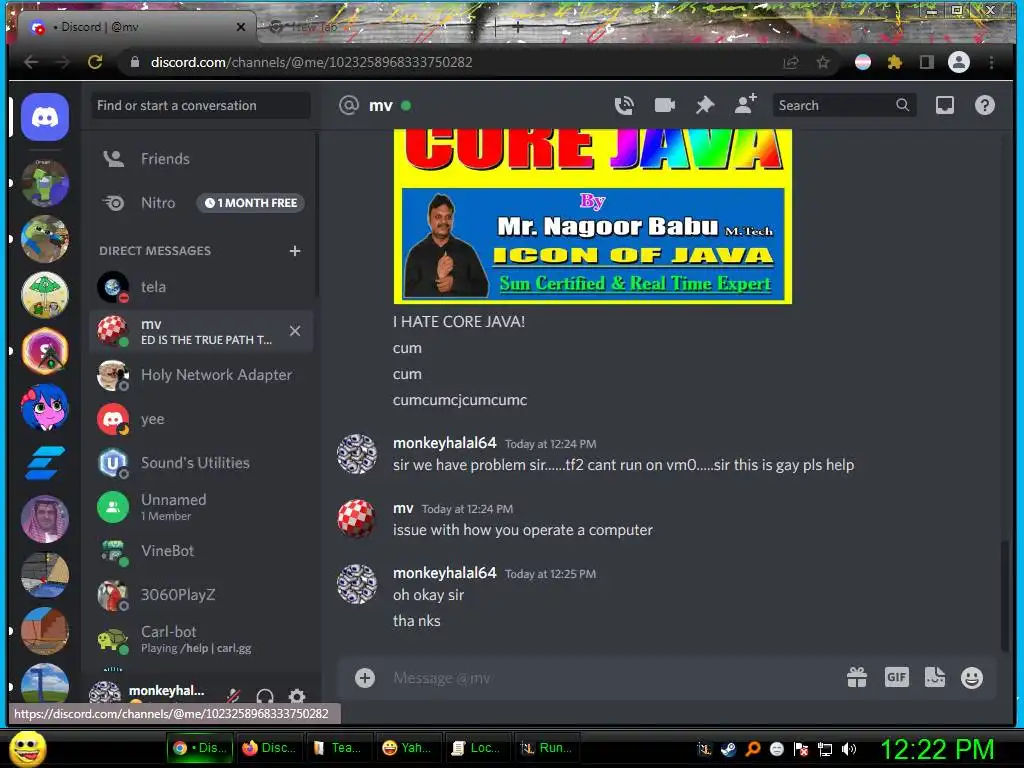
Task: Click mv's avatar in the chat
Action: click(357, 519)
